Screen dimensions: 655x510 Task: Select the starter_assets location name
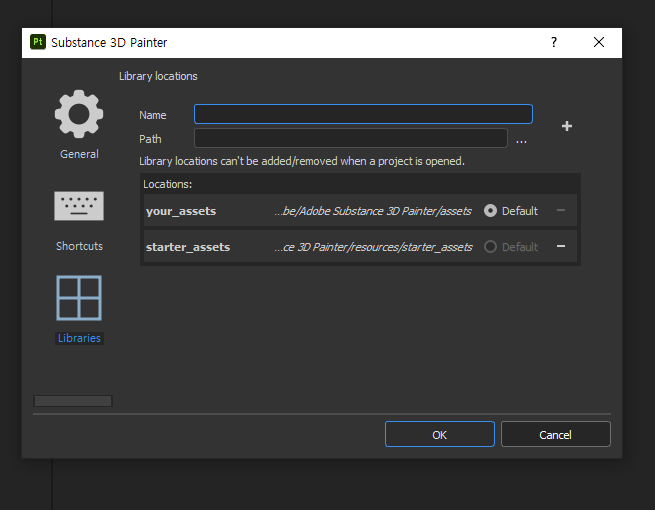[188, 247]
